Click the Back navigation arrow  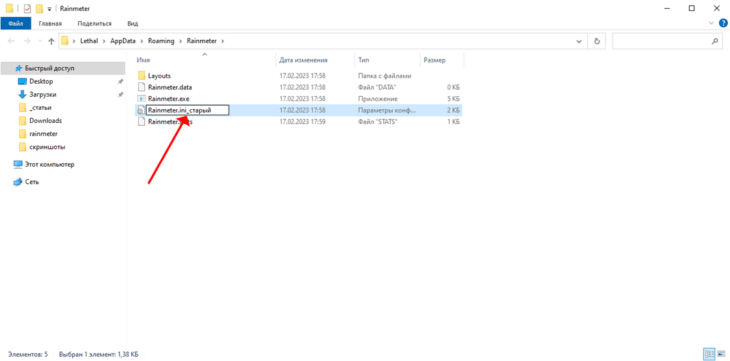coord(11,41)
